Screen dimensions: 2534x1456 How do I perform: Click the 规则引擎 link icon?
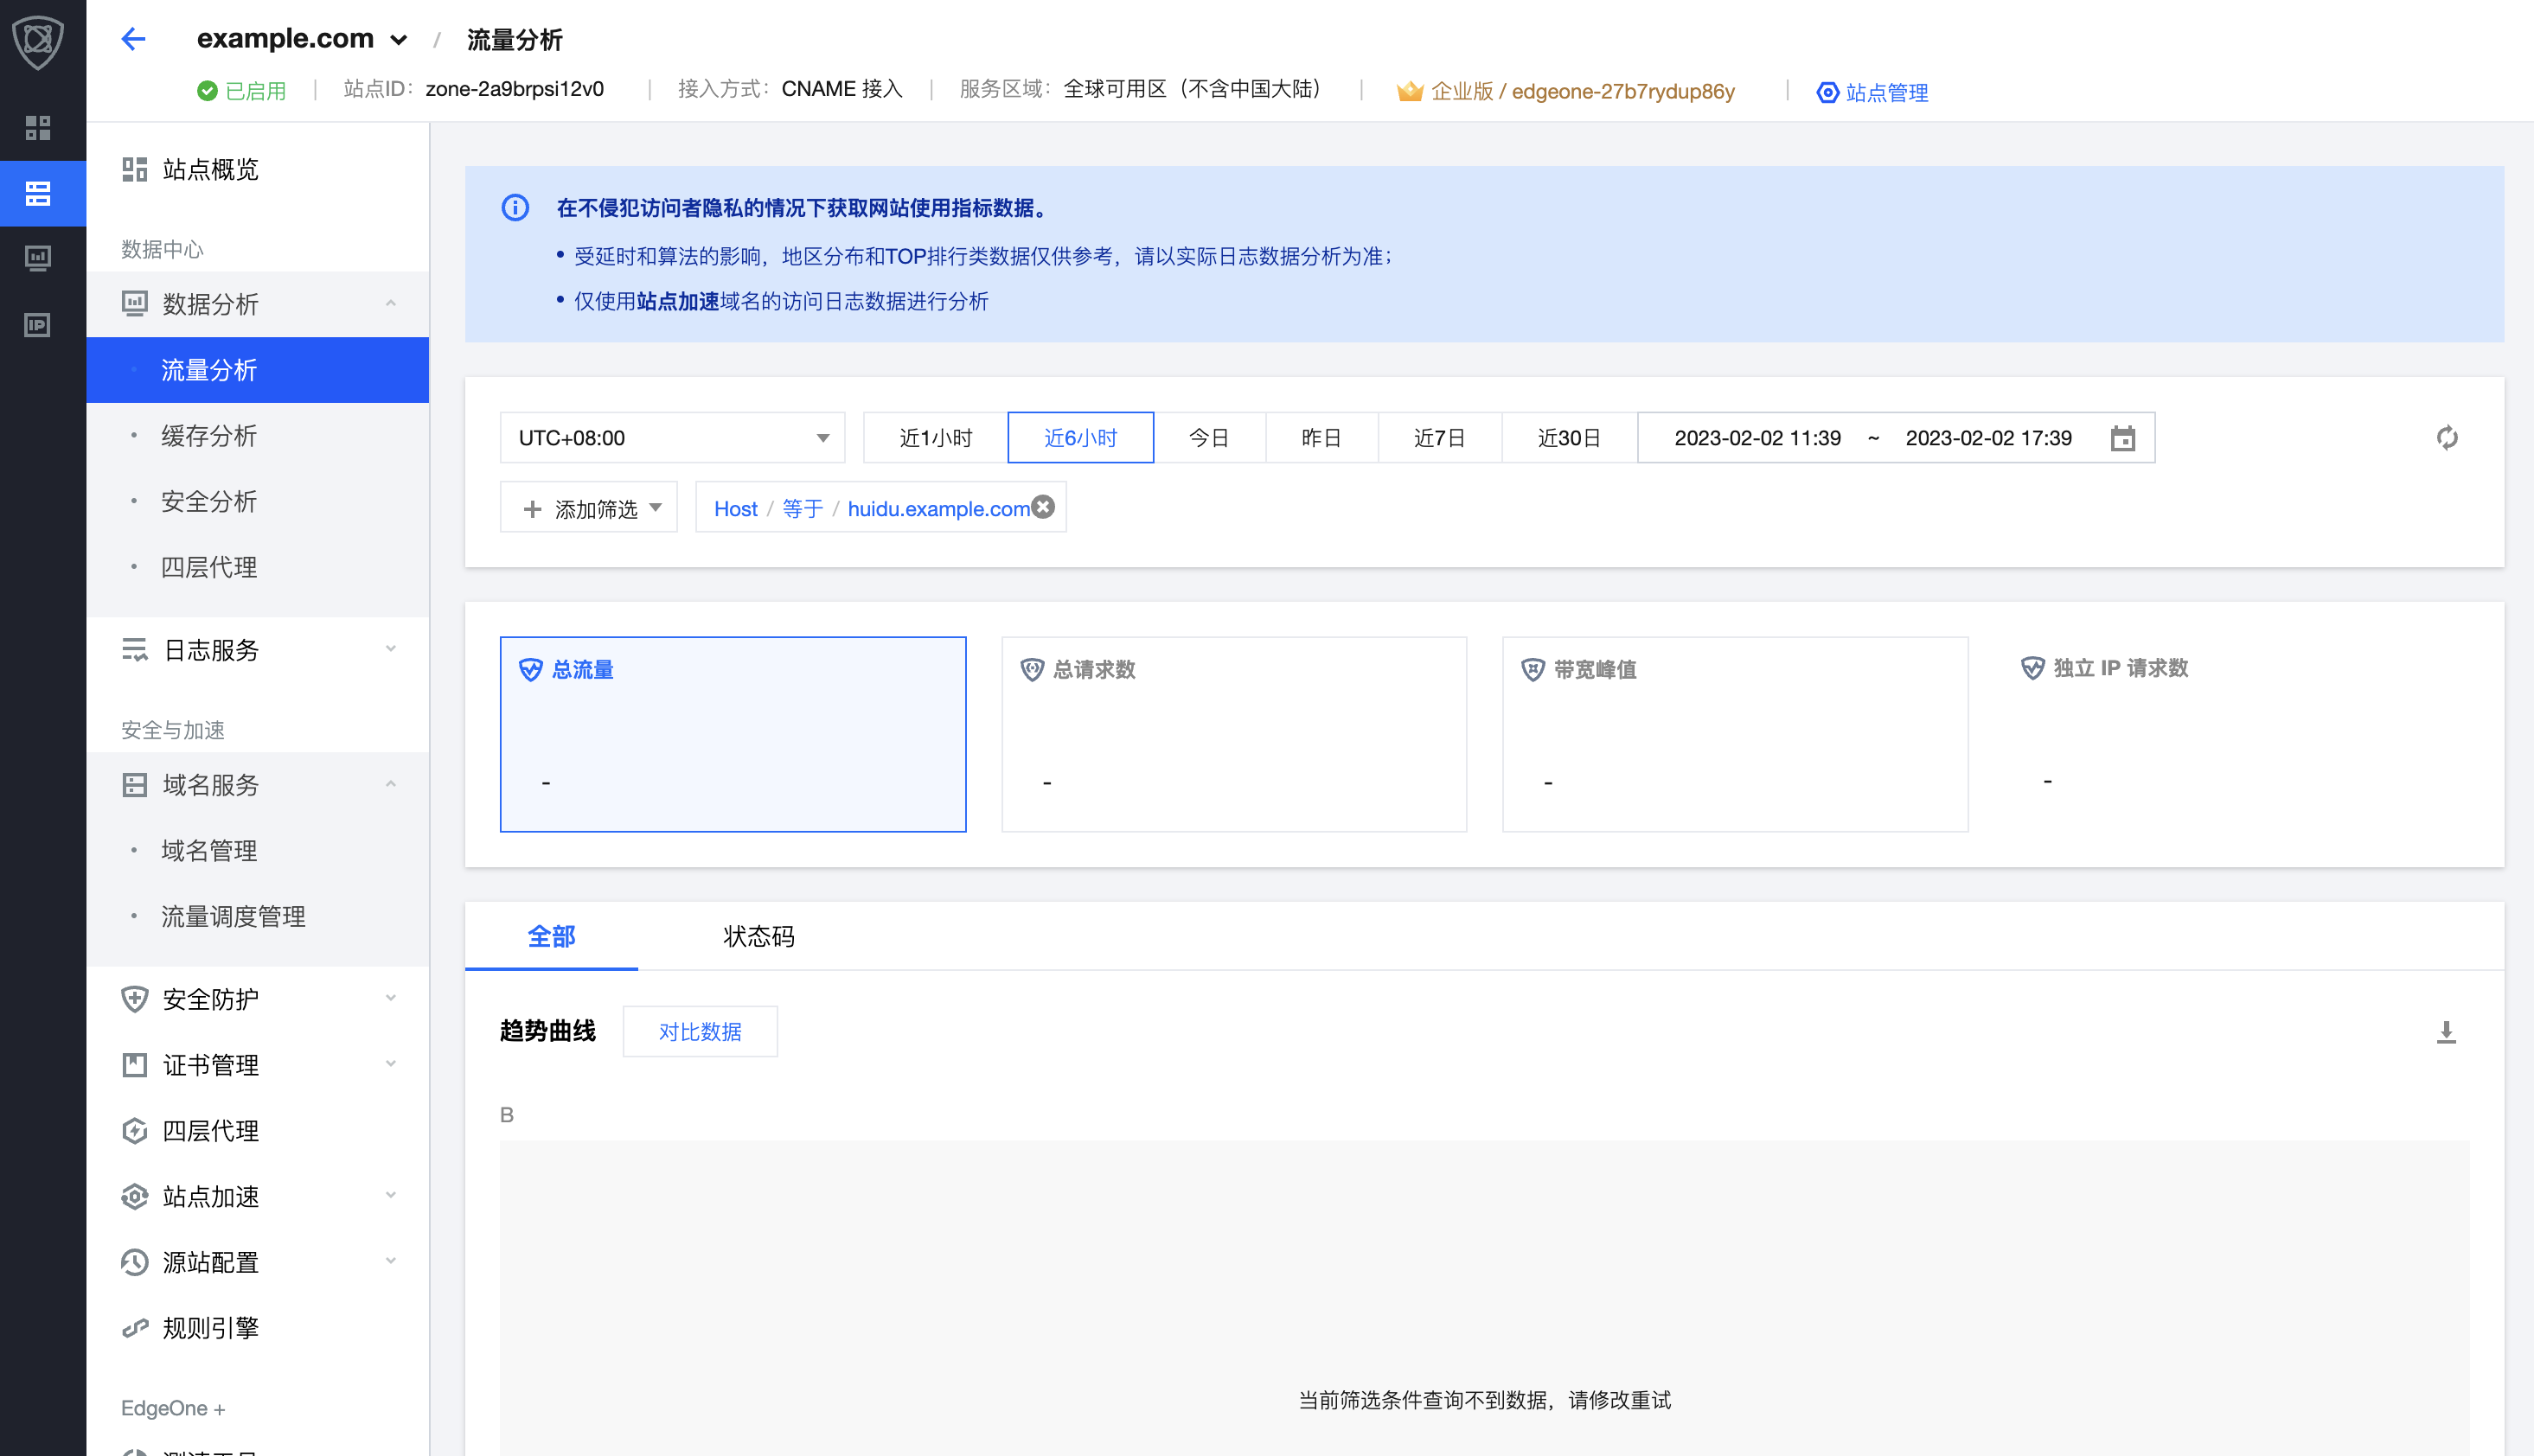135,1328
